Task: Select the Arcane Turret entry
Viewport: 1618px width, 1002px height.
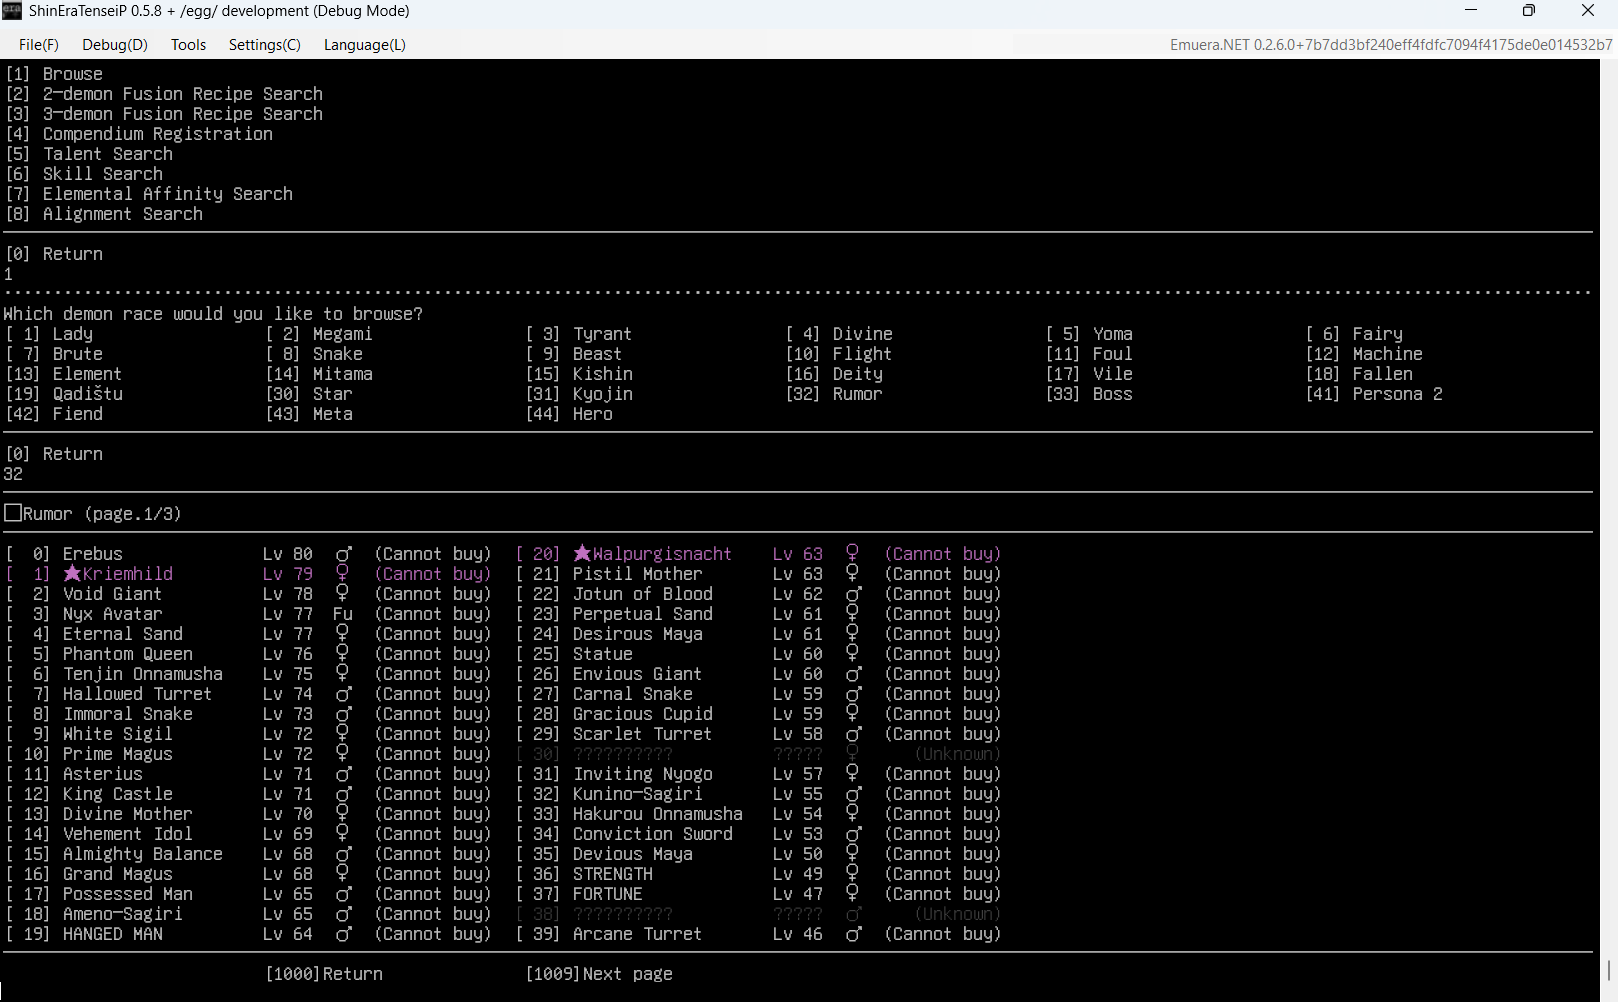Action: tap(758, 934)
